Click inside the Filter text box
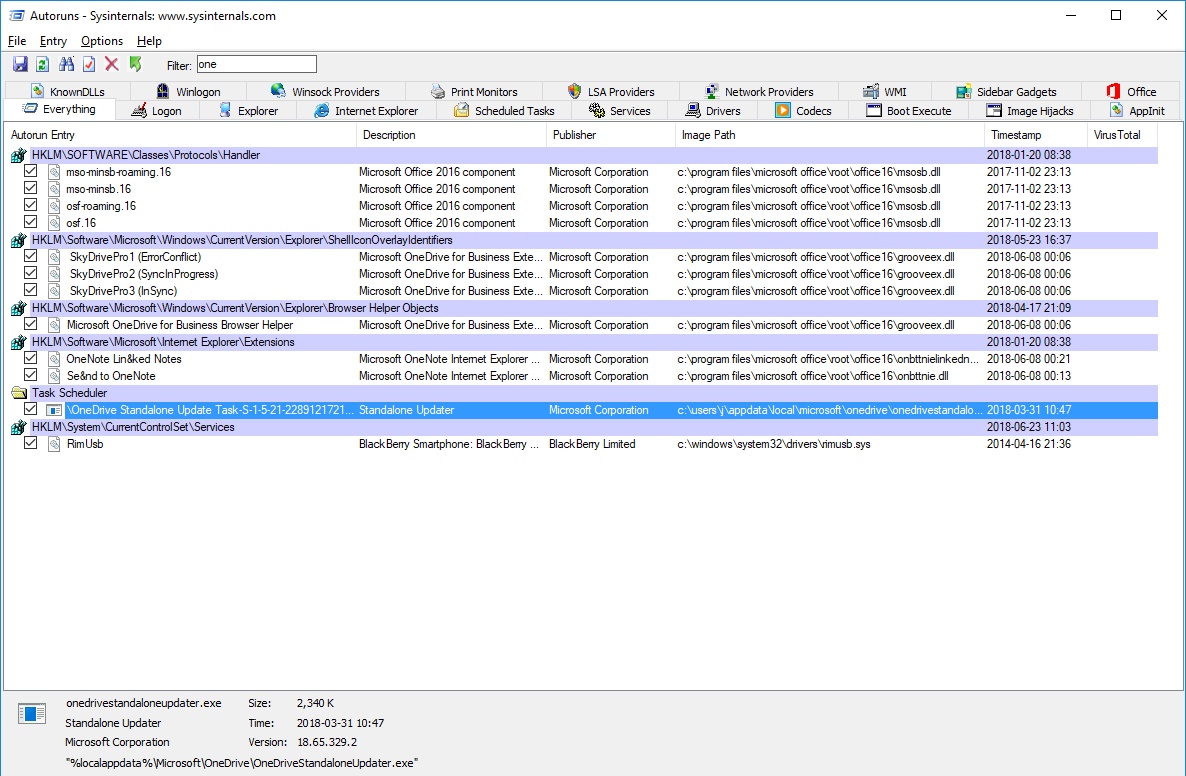Image resolution: width=1186 pixels, height=776 pixels. tap(255, 63)
